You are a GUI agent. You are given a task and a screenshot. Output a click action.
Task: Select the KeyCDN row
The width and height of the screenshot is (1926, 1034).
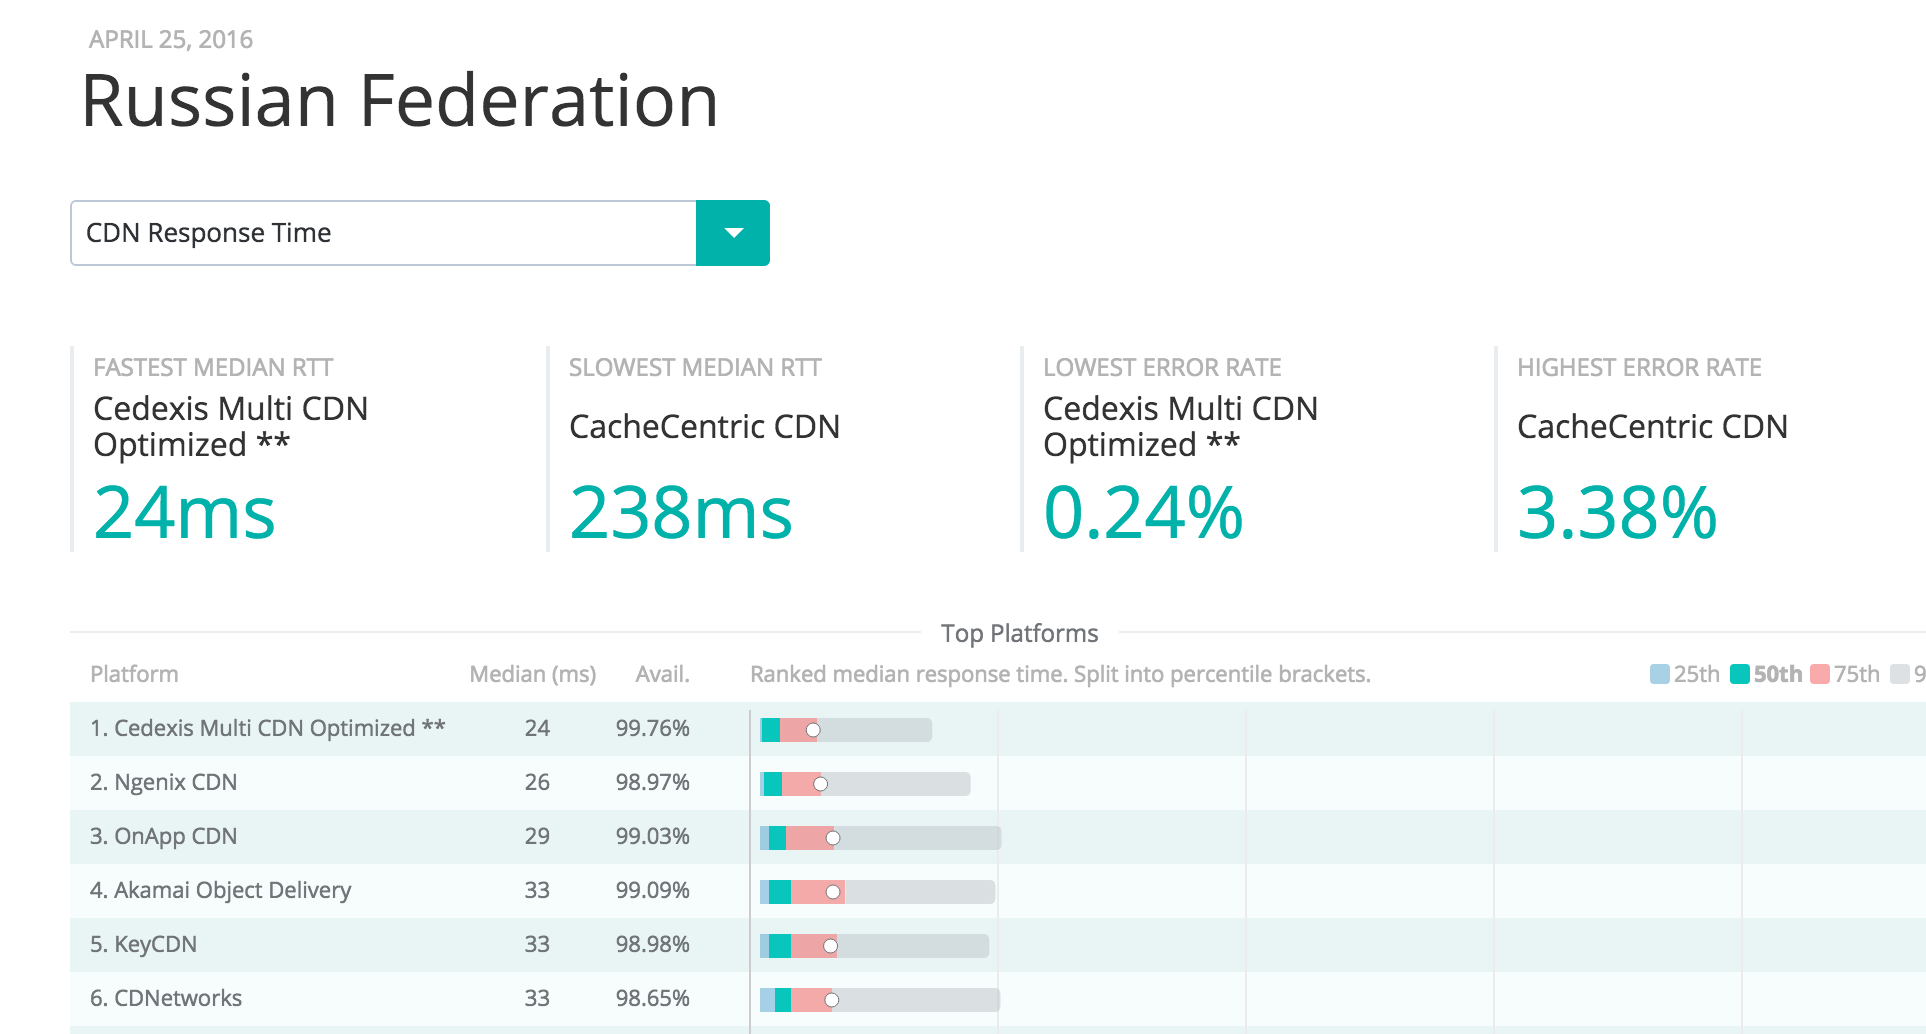(x=998, y=945)
